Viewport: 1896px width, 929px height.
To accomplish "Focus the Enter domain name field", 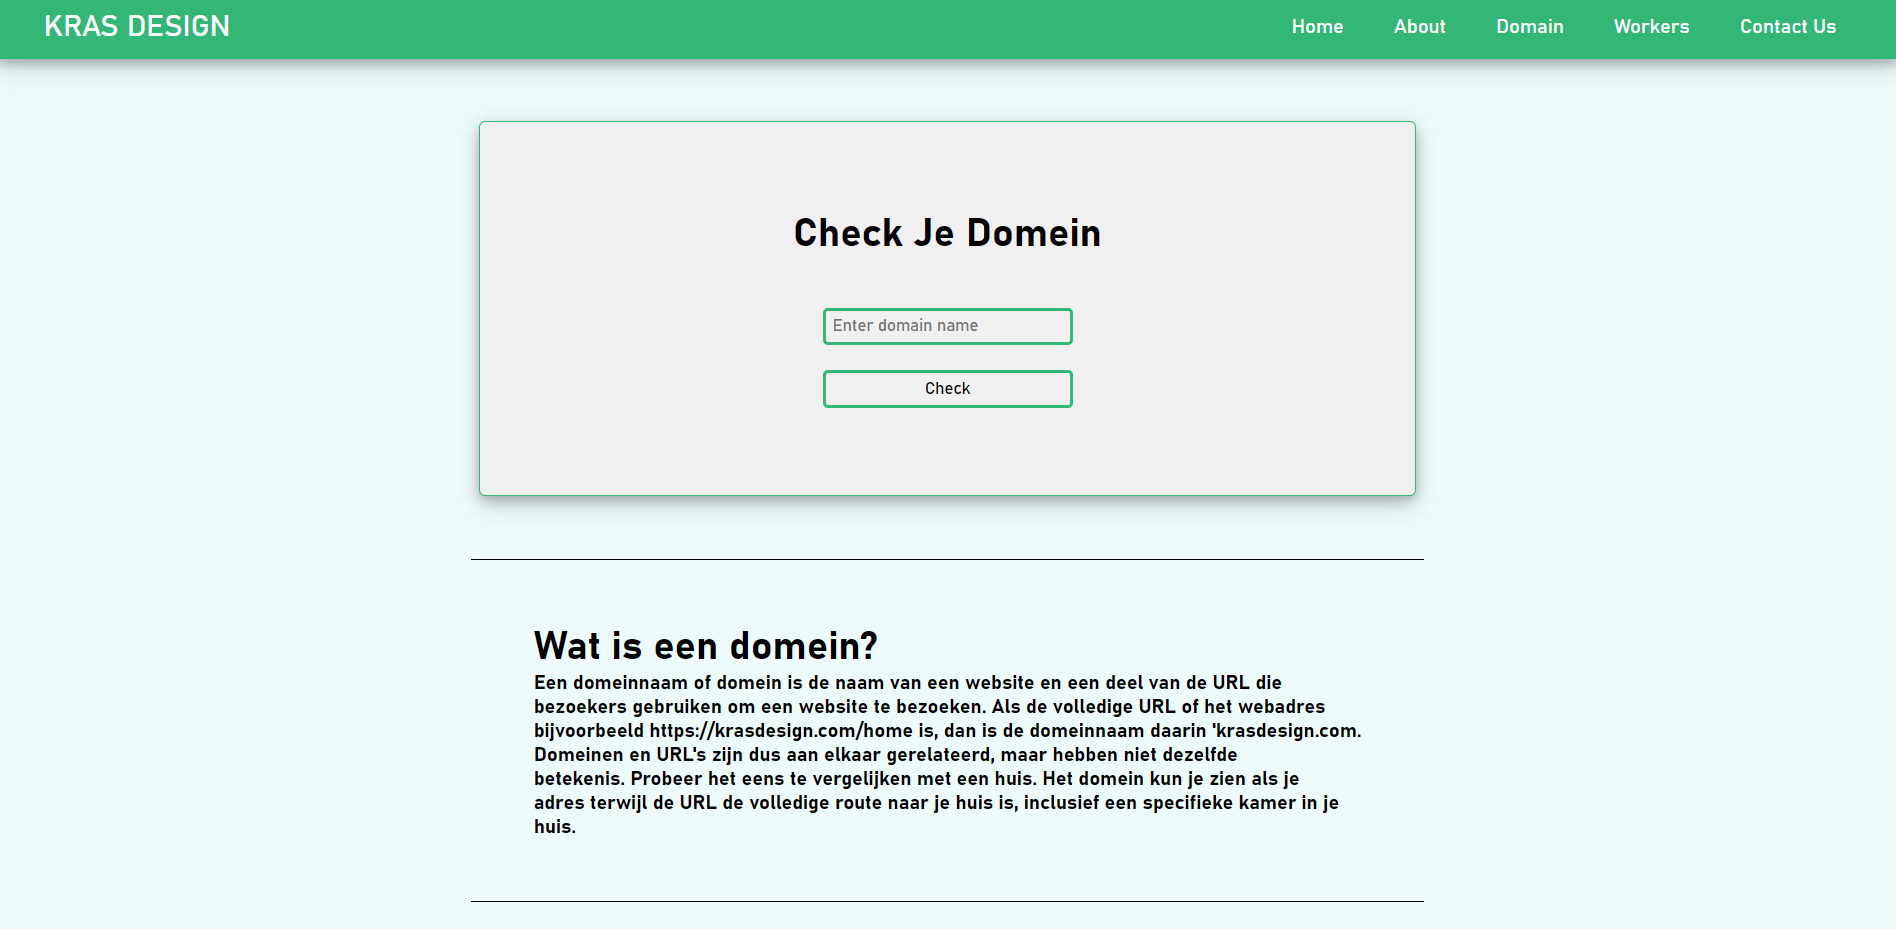I will pyautogui.click(x=947, y=326).
